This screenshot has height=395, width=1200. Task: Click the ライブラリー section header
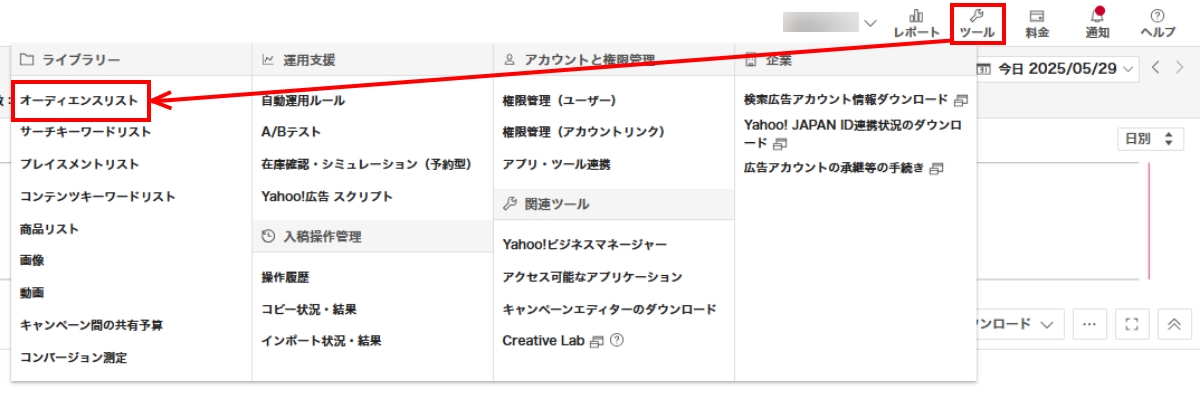pyautogui.click(x=131, y=60)
